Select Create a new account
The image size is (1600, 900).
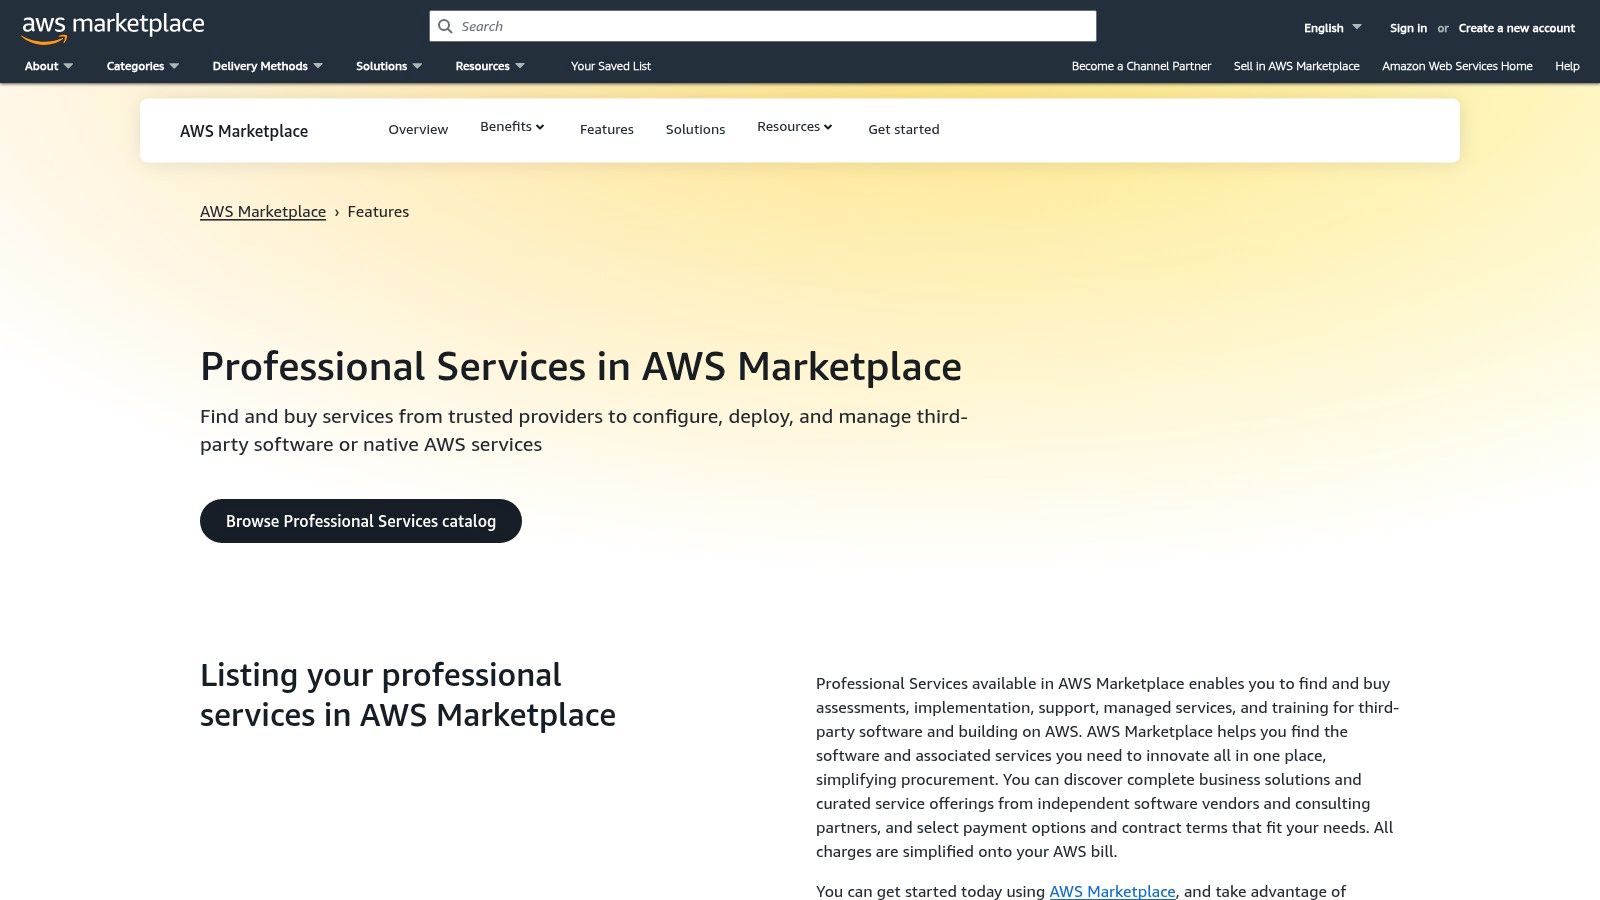1516,28
